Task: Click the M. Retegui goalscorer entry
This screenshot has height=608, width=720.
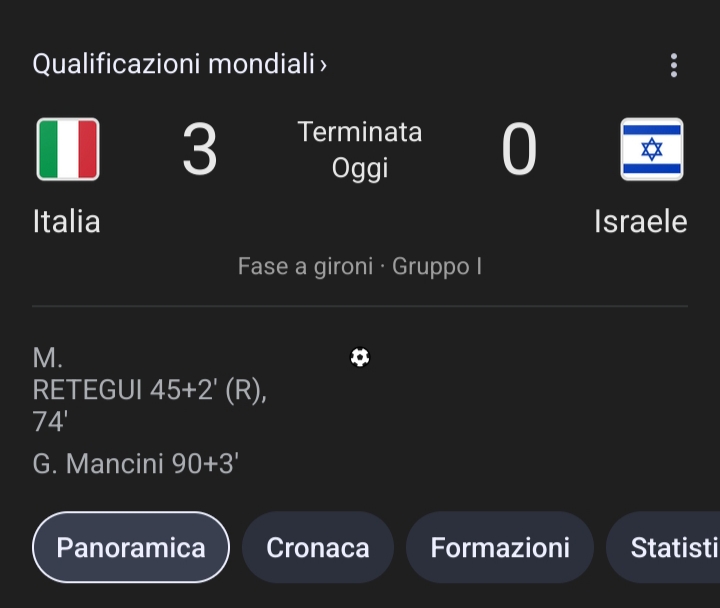Action: [x=148, y=389]
